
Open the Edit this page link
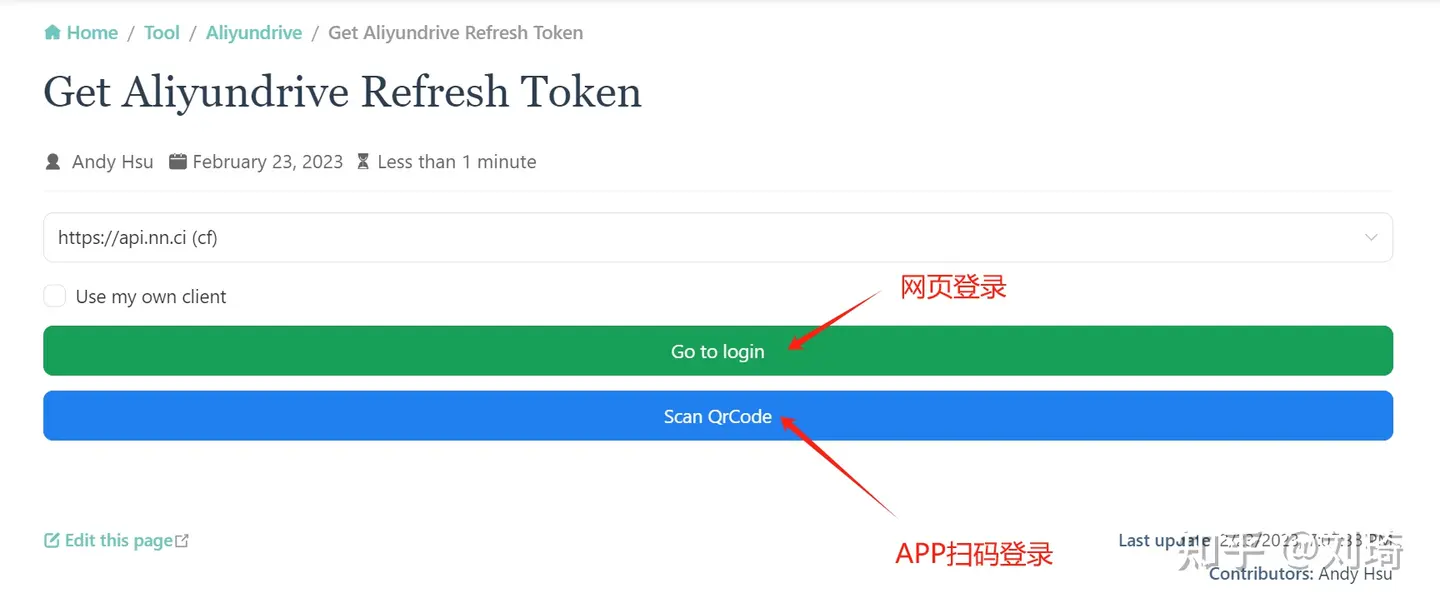click(117, 541)
